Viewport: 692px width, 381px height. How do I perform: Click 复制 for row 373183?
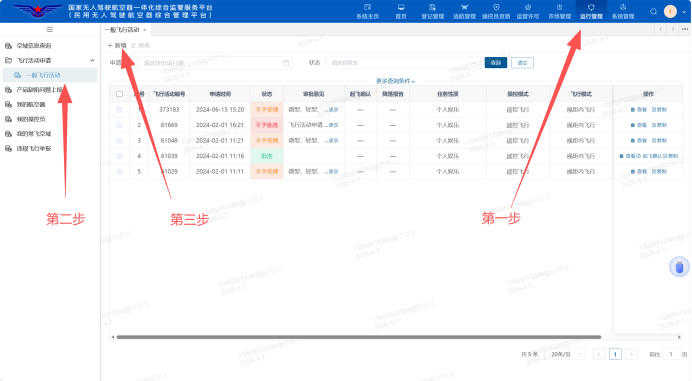[659, 109]
